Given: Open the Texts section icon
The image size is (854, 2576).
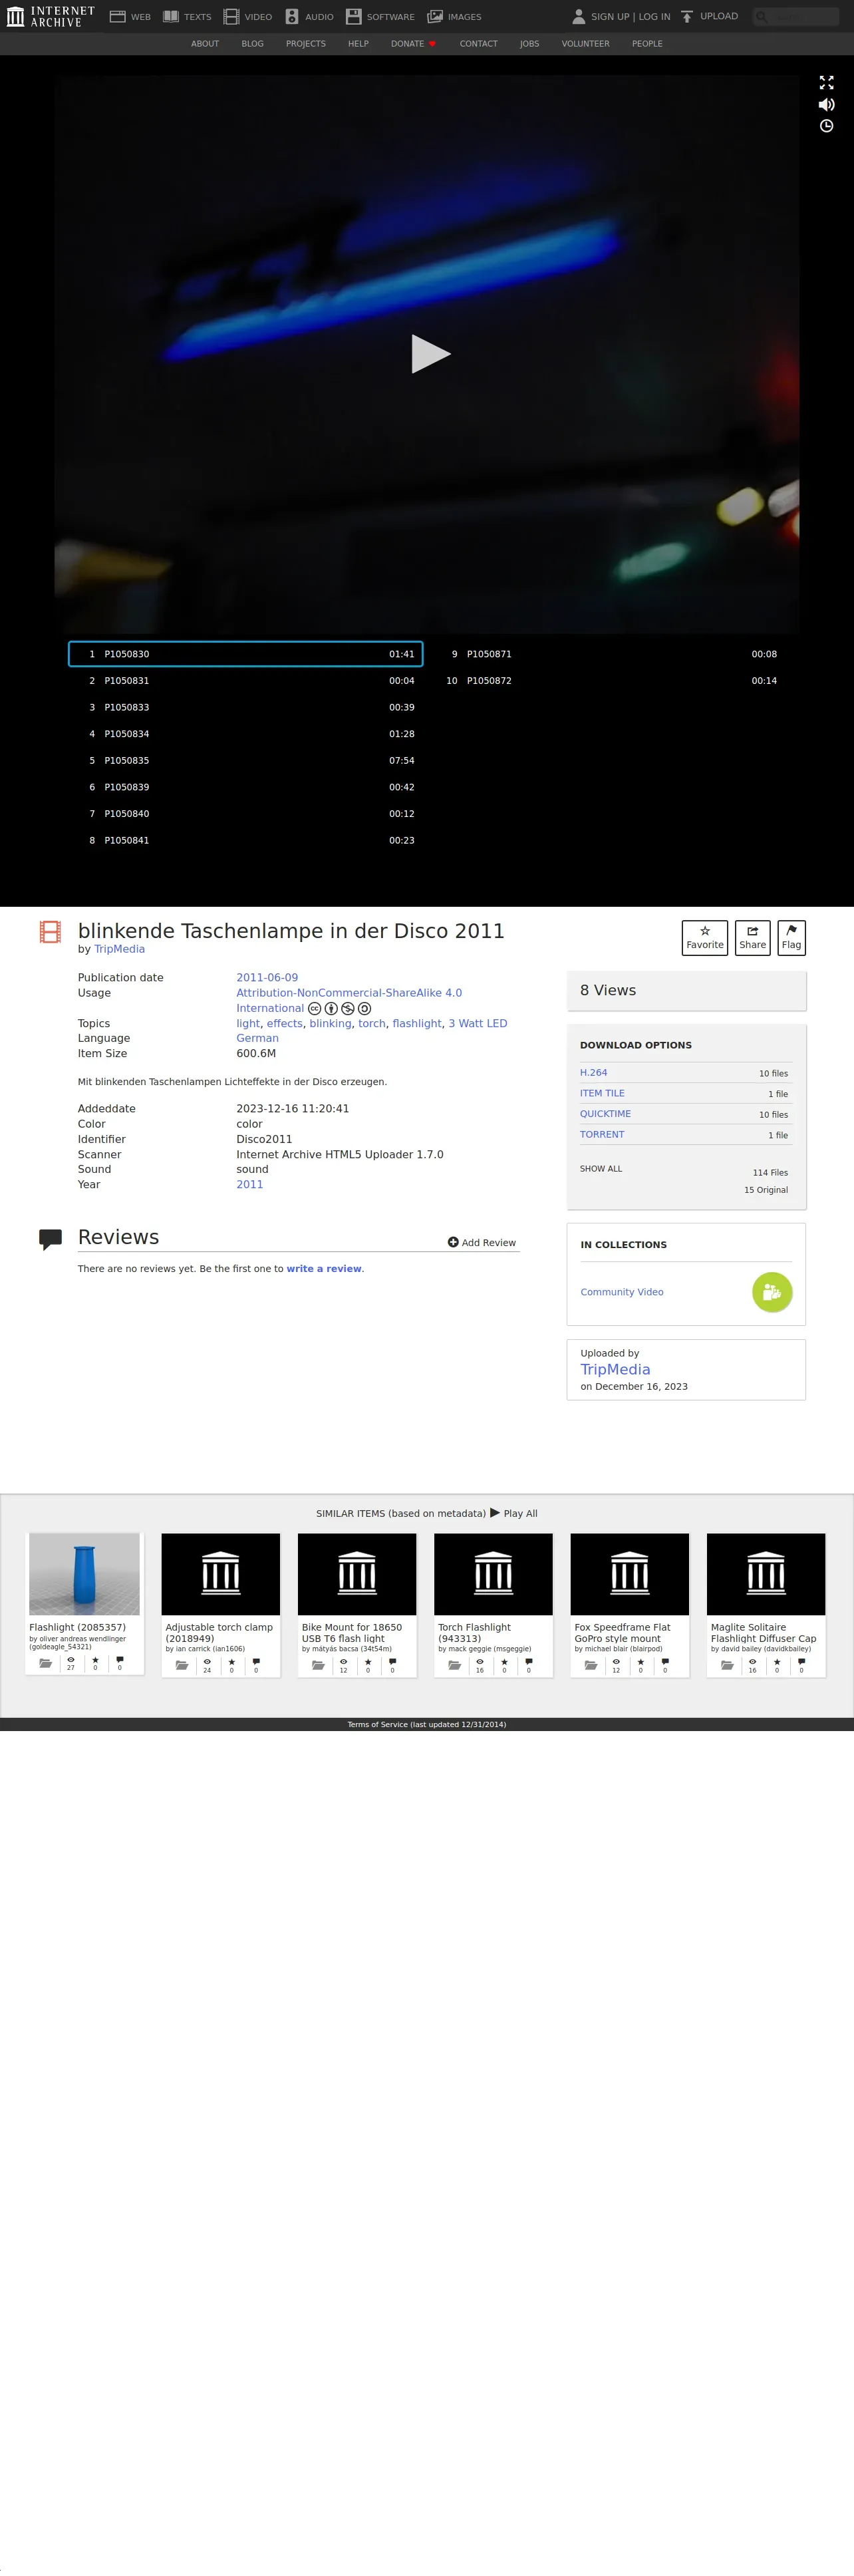Looking at the screenshot, I should click(x=171, y=17).
